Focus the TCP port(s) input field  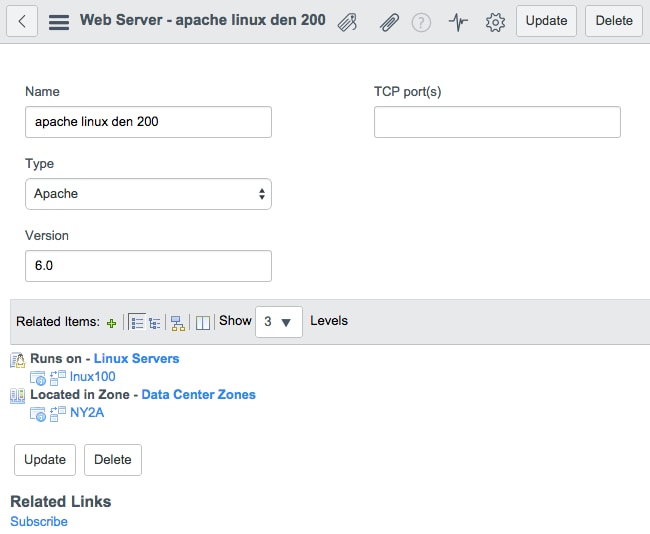point(497,122)
